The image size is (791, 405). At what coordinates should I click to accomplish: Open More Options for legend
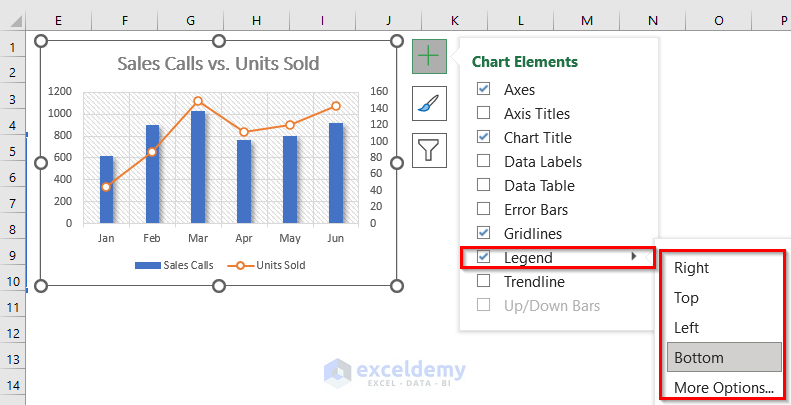coord(724,388)
